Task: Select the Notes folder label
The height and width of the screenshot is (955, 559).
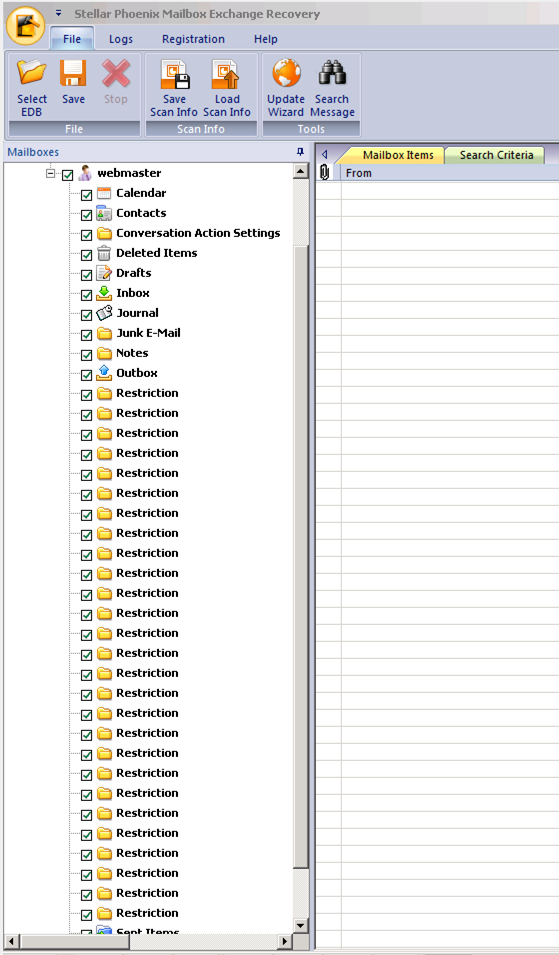Action: (x=132, y=353)
